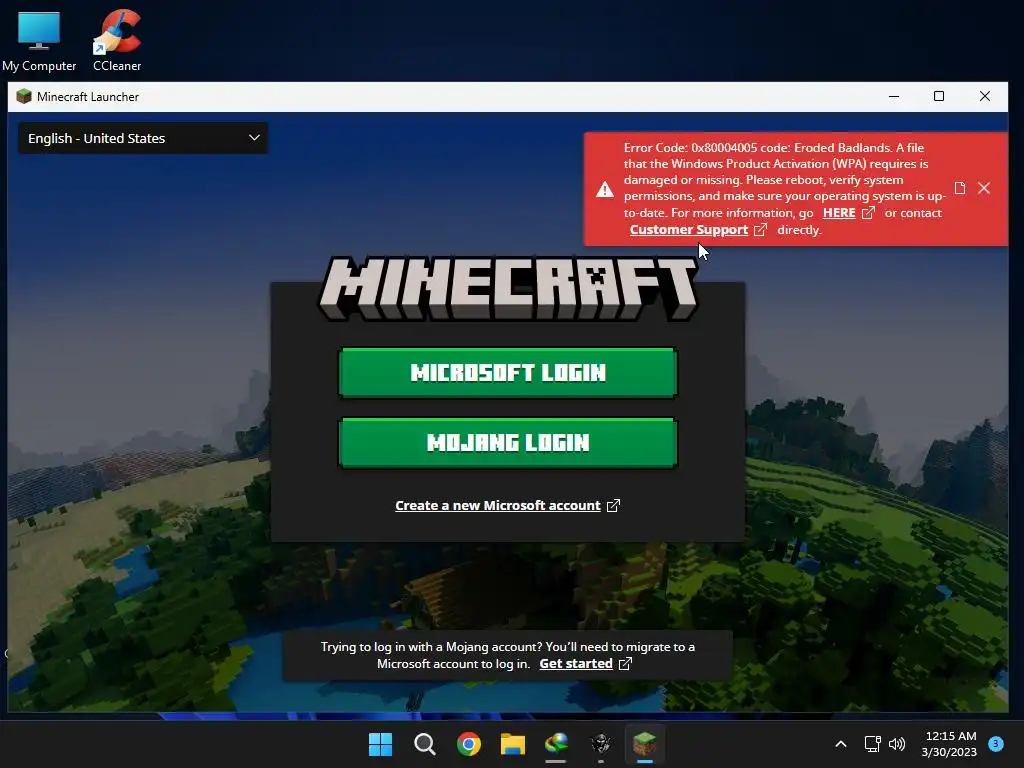Image resolution: width=1024 pixels, height=768 pixels.
Task: Click the external-link icon beside Get started
Action: click(x=625, y=664)
